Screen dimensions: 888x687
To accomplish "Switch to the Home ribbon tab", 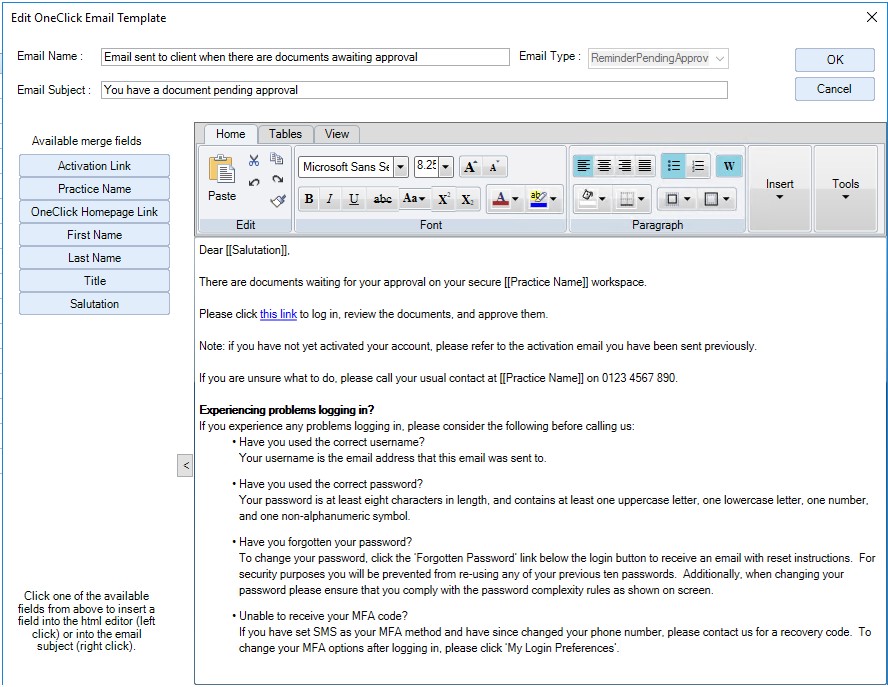I will pyautogui.click(x=230, y=134).
